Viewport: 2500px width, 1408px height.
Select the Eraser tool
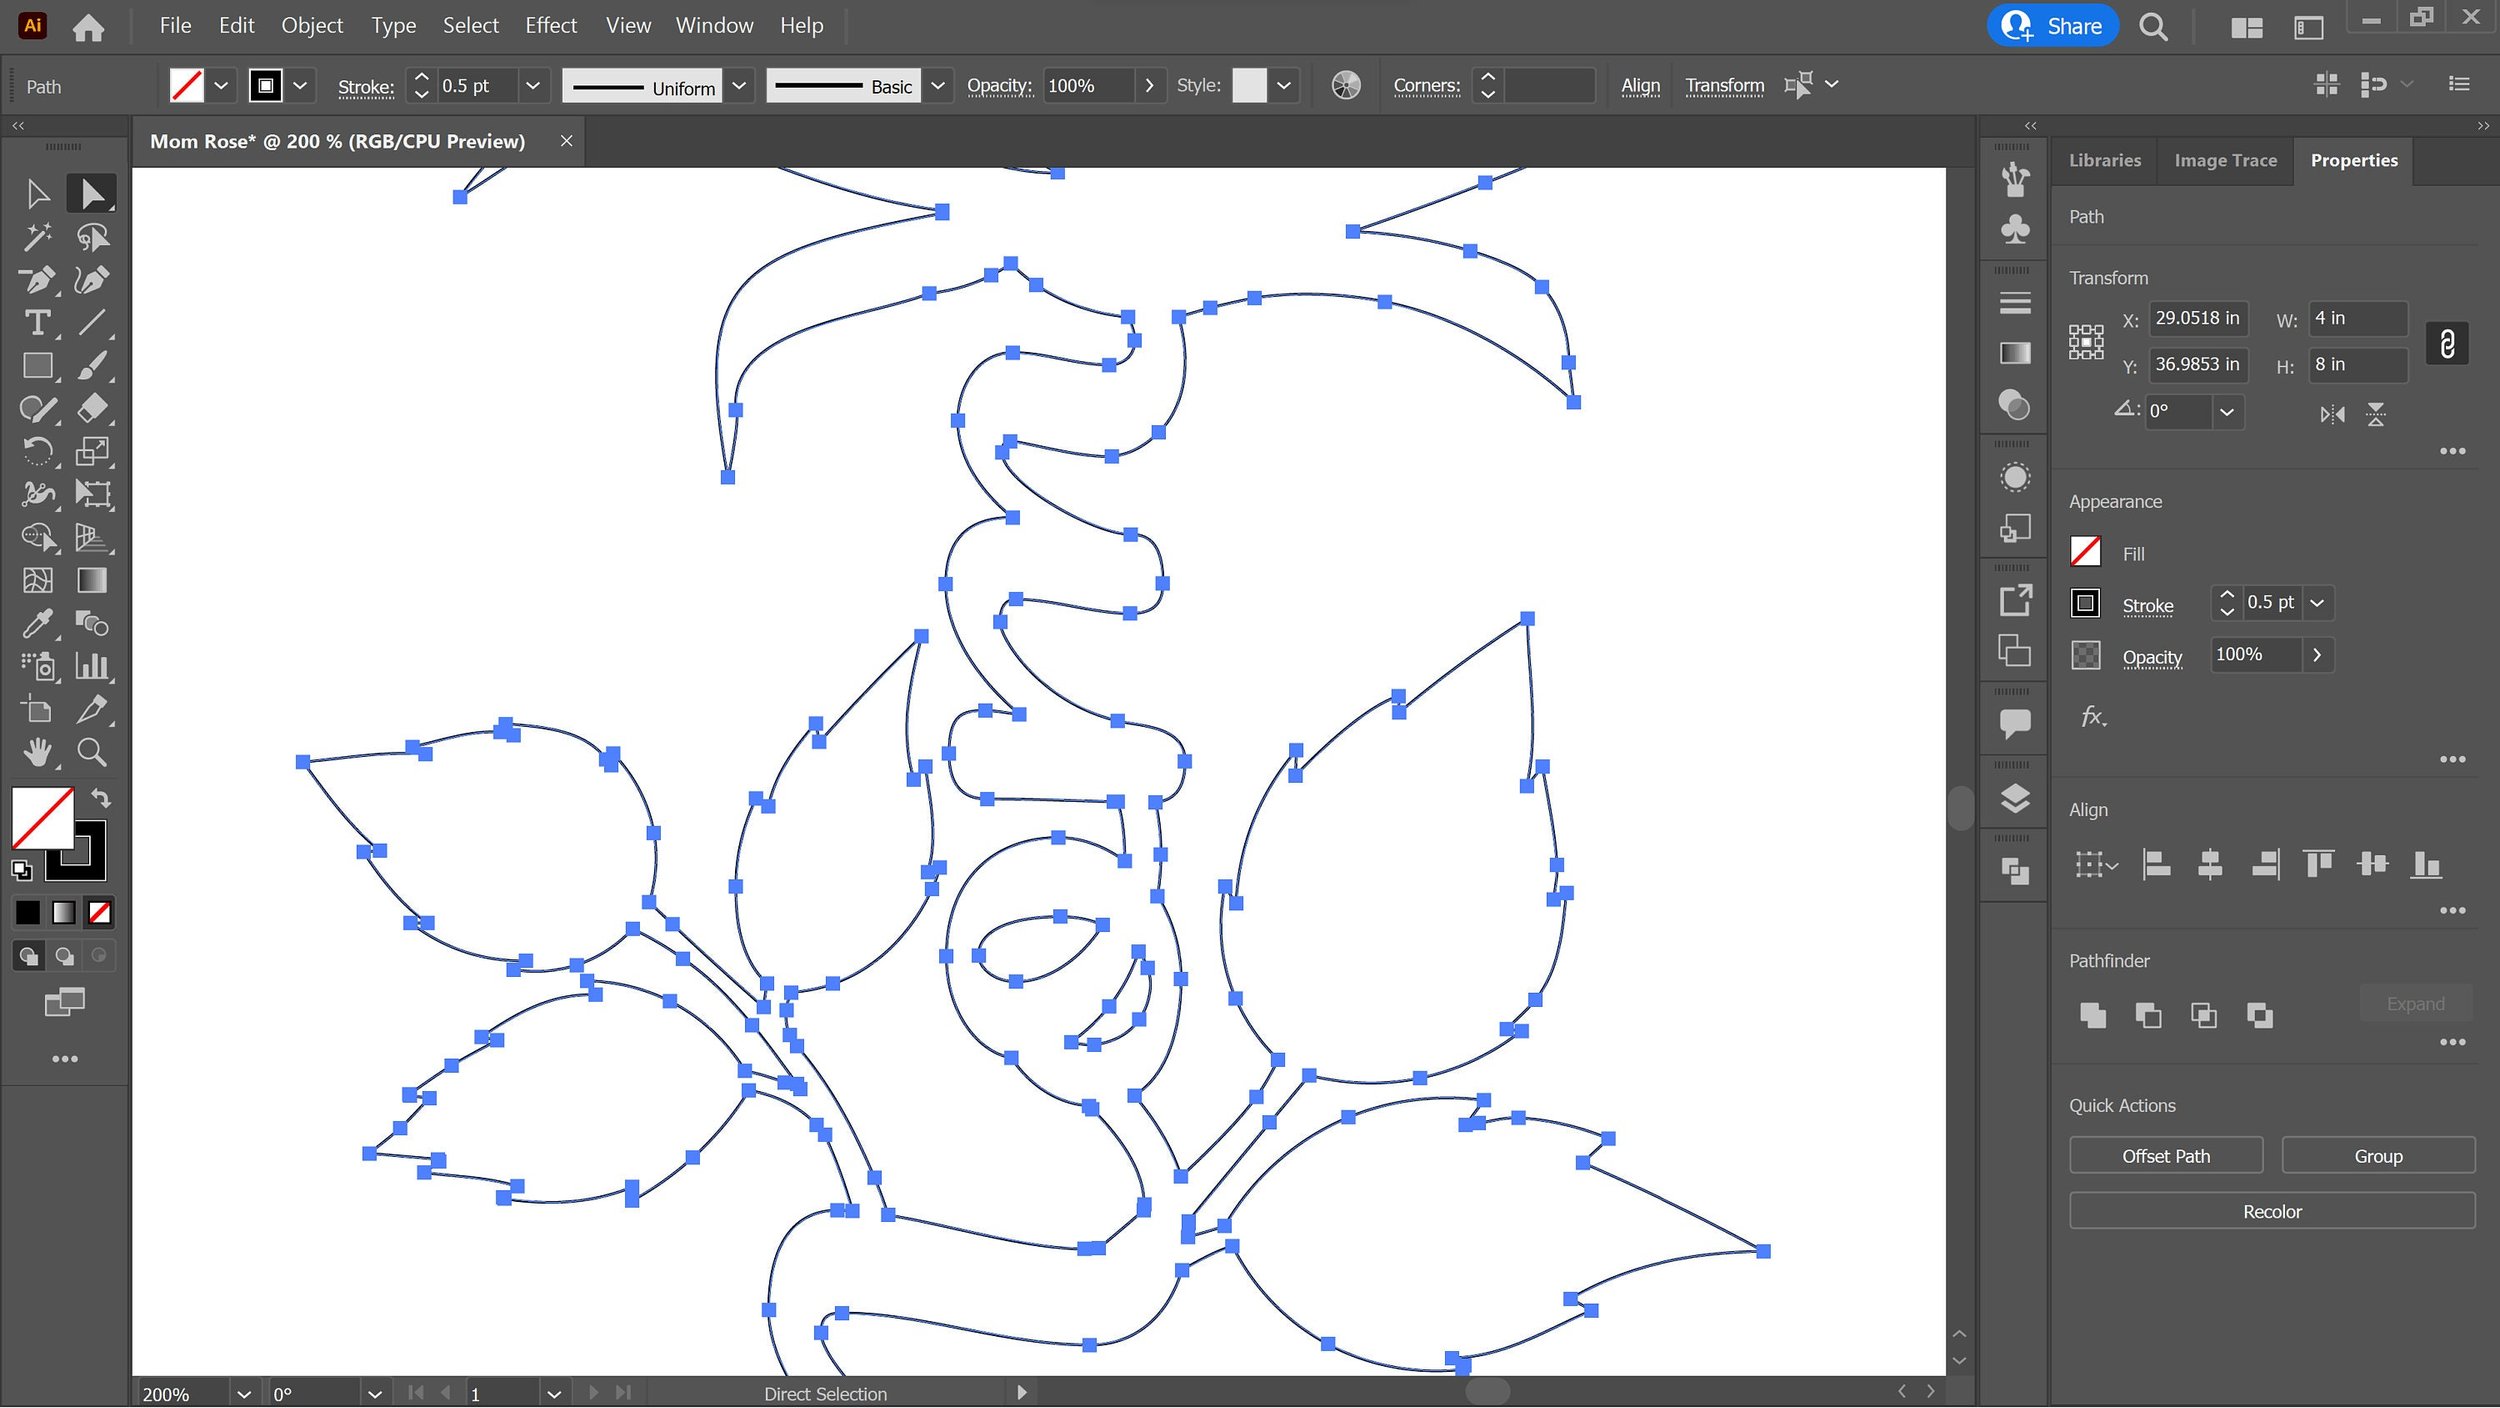[92, 408]
